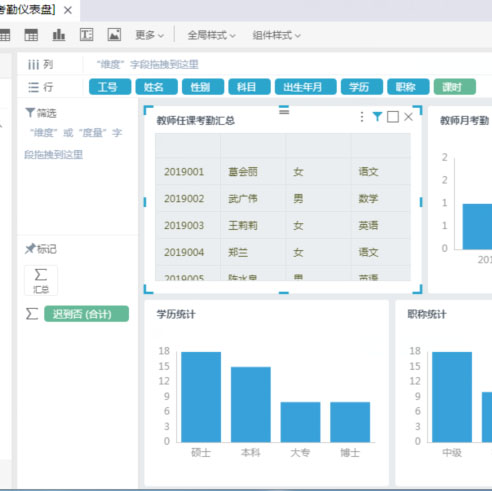The height and width of the screenshot is (491, 492).
Task: Open the 组件样式 dropdown
Action: (276, 35)
